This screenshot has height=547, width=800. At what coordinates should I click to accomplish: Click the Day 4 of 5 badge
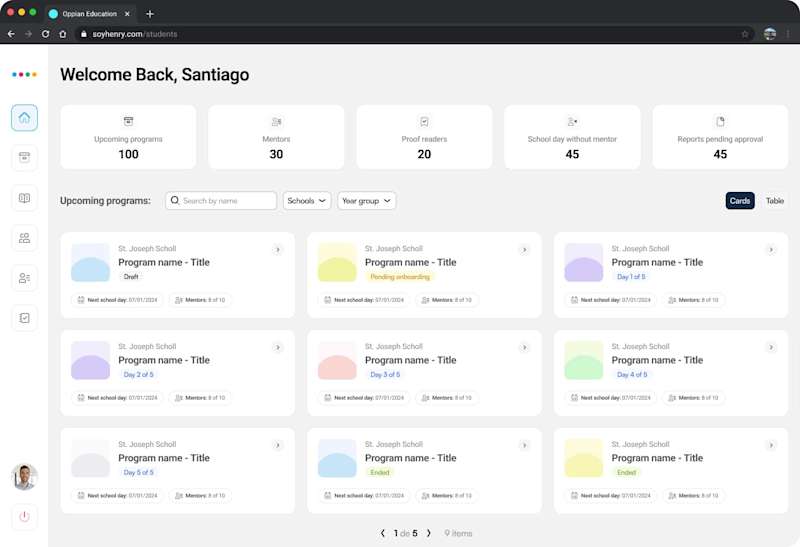coord(632,375)
